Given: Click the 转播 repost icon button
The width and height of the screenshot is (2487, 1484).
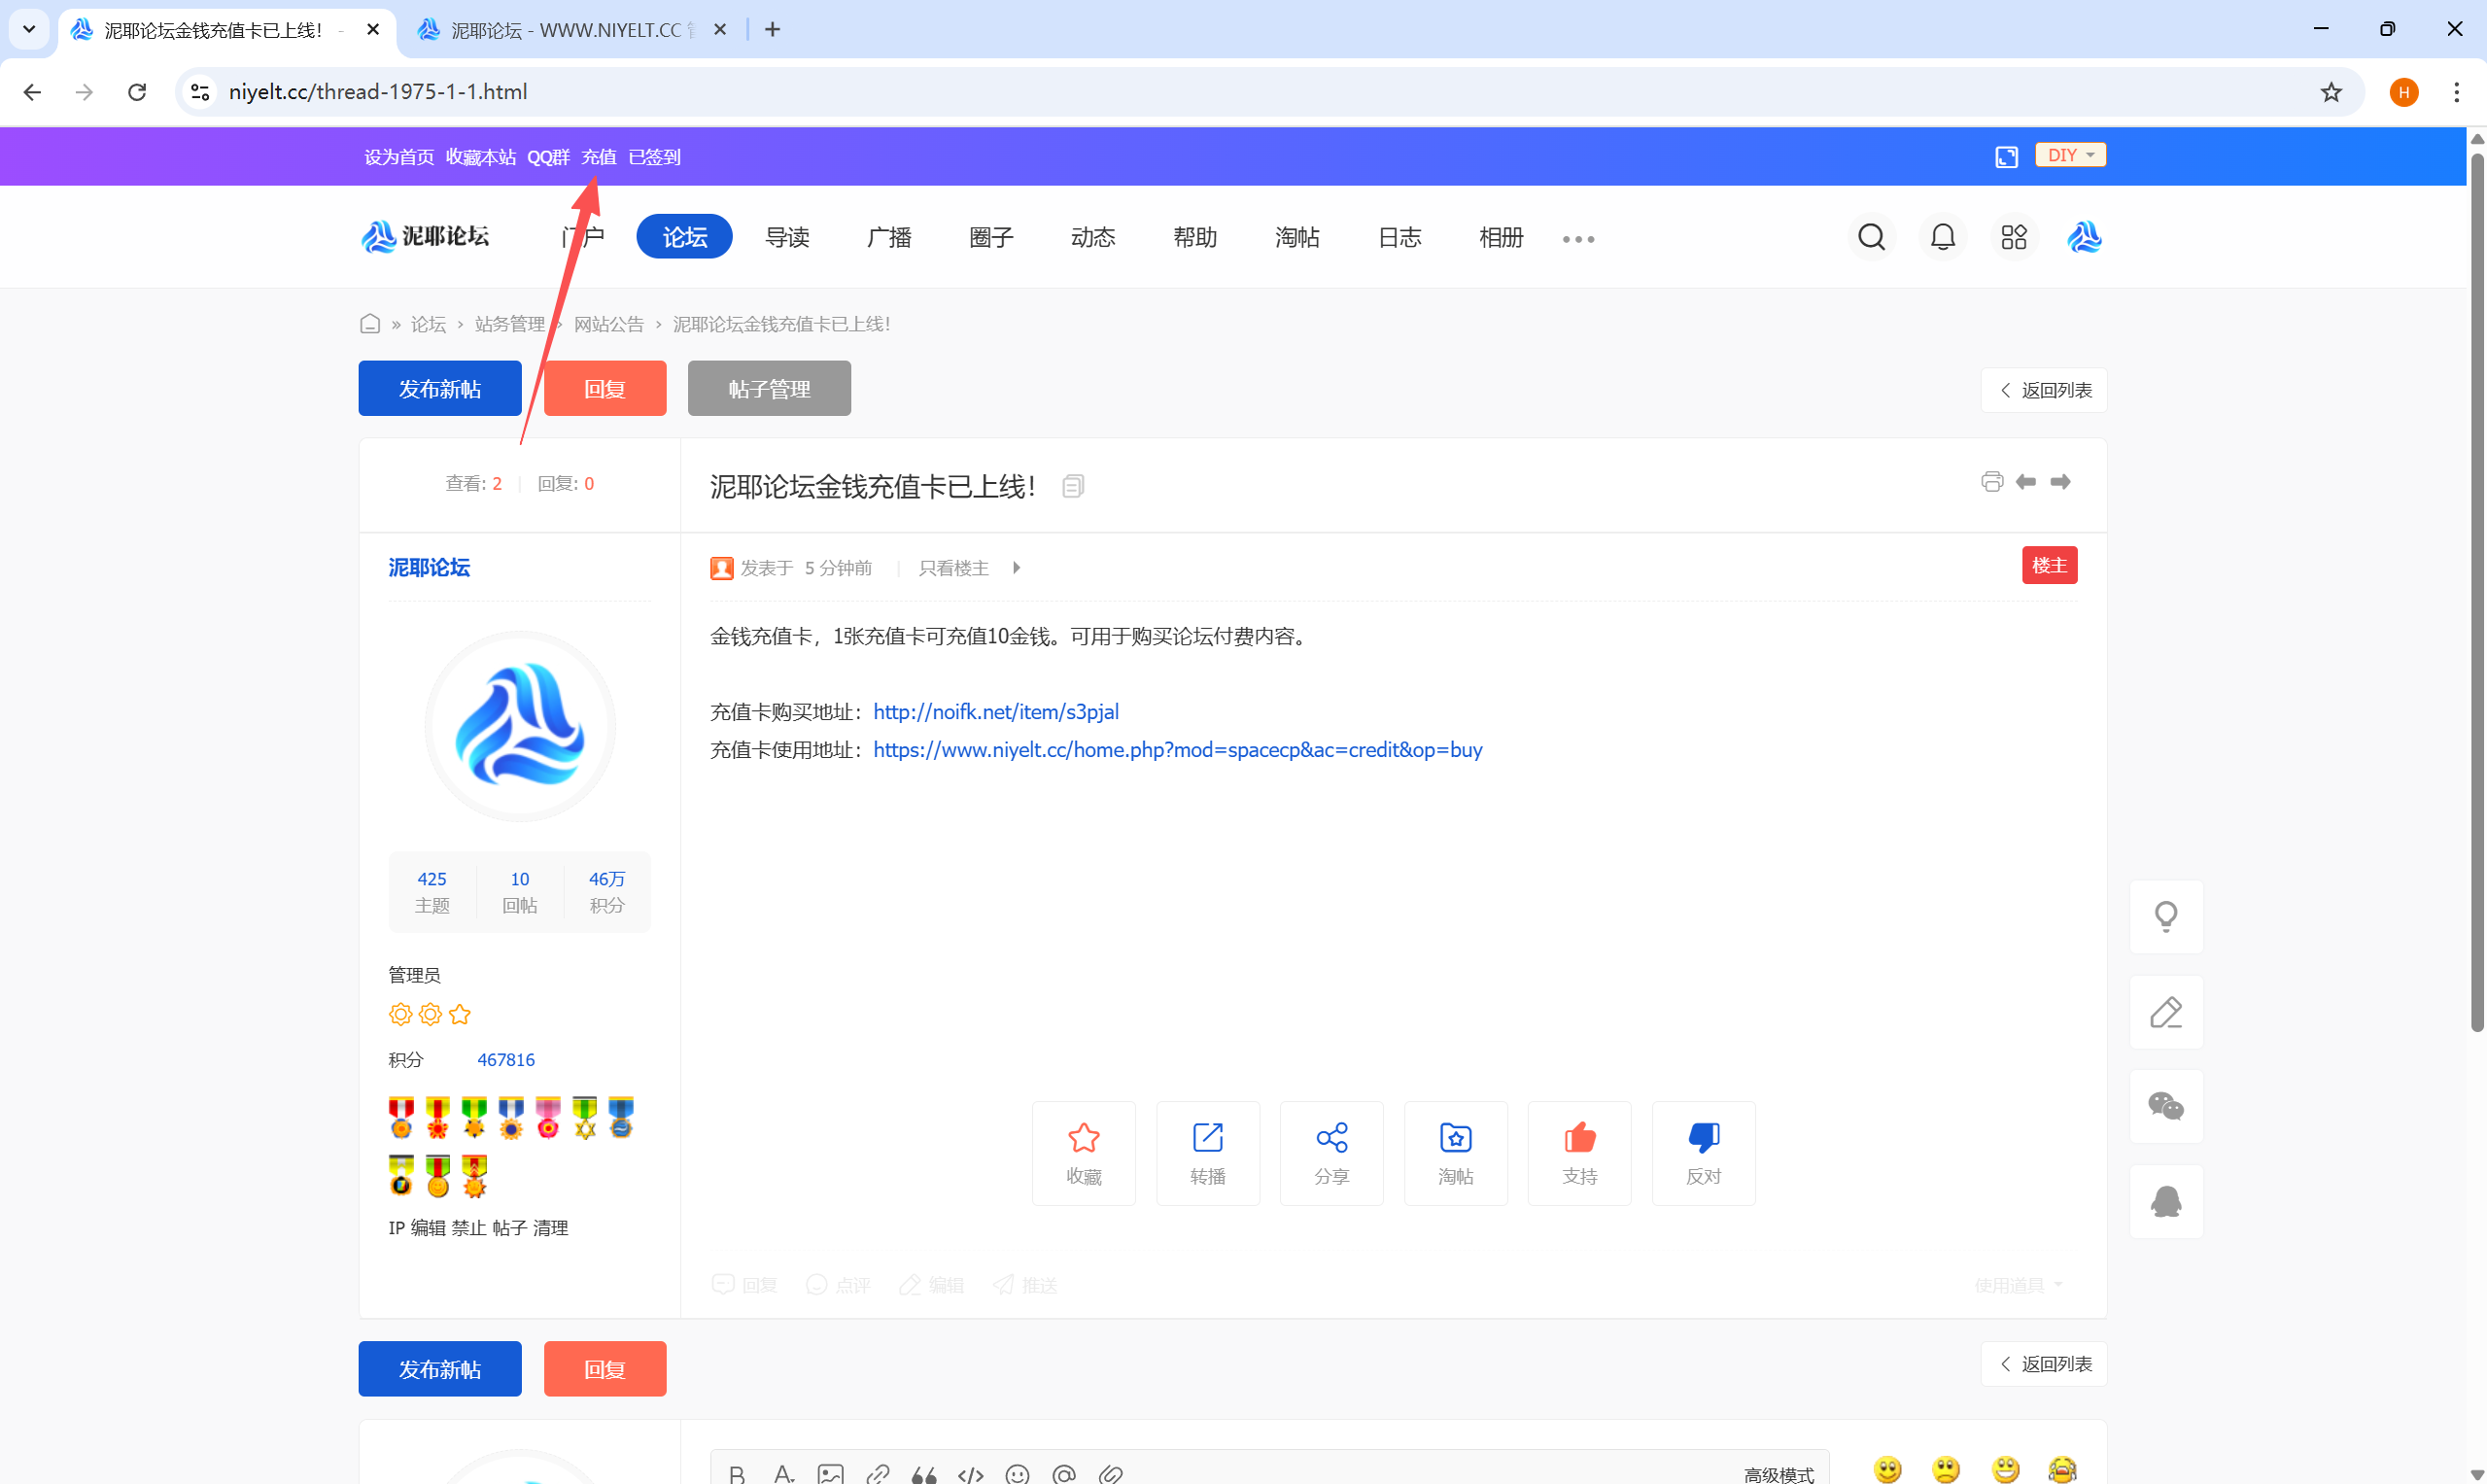Looking at the screenshot, I should tap(1207, 1153).
